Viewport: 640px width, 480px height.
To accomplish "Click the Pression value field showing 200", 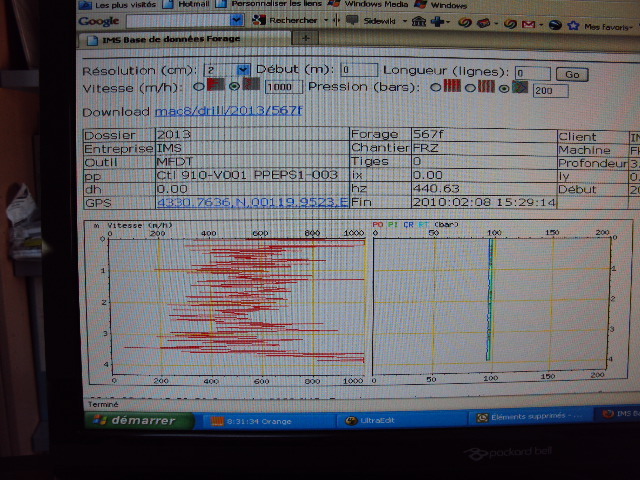I will point(550,90).
